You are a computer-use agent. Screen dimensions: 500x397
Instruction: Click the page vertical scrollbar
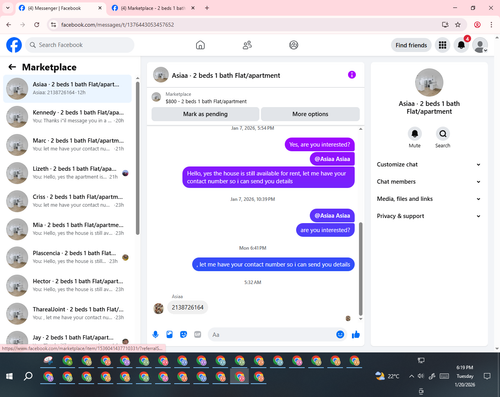[497, 193]
